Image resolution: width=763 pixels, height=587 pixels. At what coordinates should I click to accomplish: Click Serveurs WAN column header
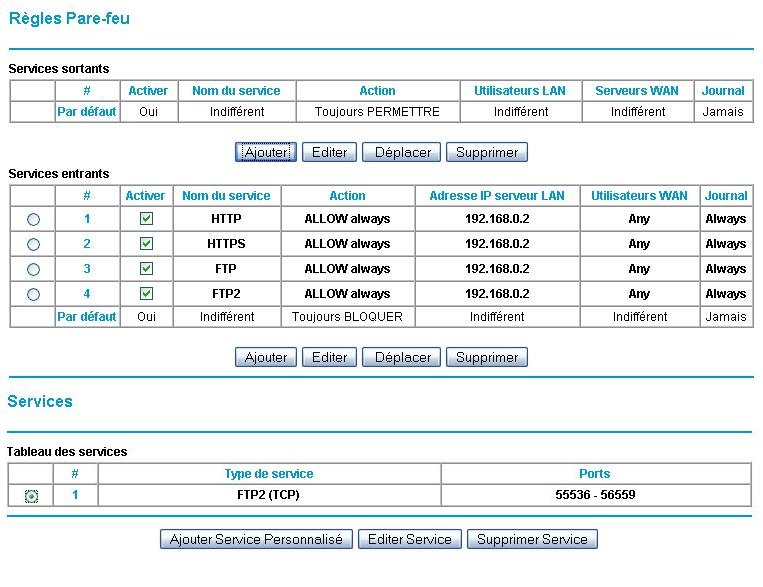point(637,91)
